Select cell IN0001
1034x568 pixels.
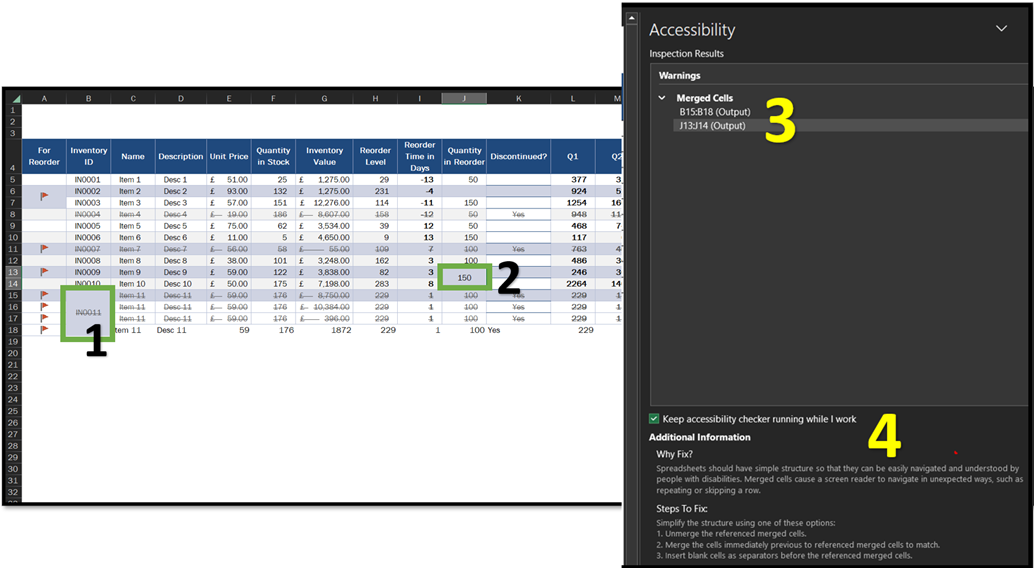point(88,180)
